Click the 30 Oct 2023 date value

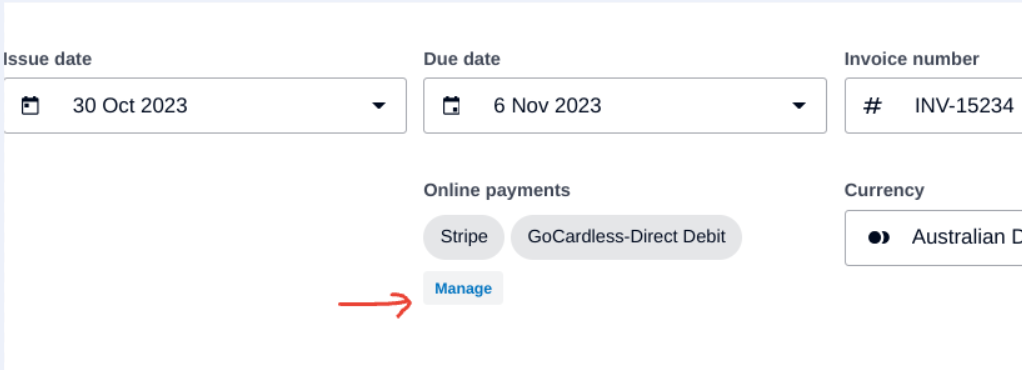click(x=130, y=106)
